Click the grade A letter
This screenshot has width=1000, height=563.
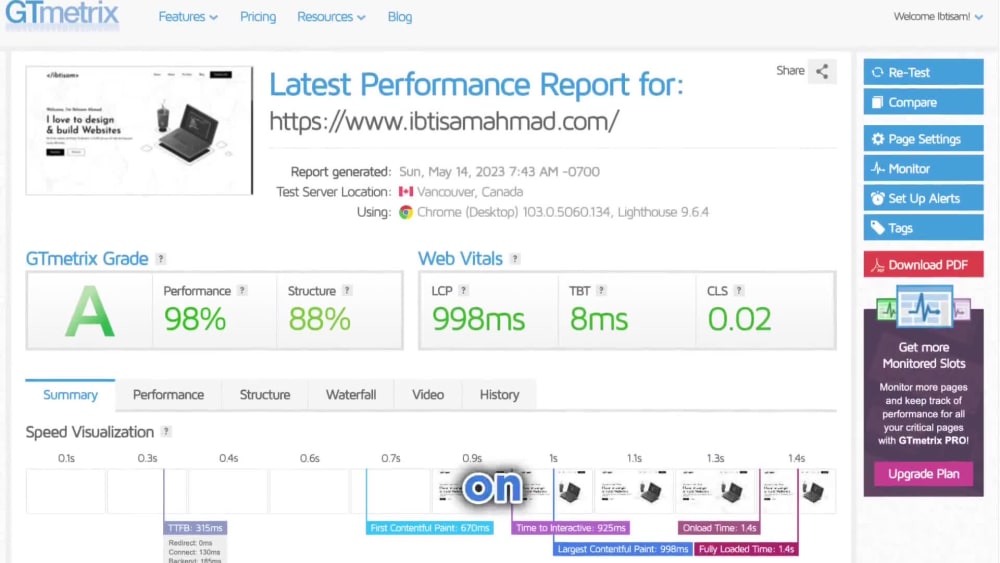[89, 311]
